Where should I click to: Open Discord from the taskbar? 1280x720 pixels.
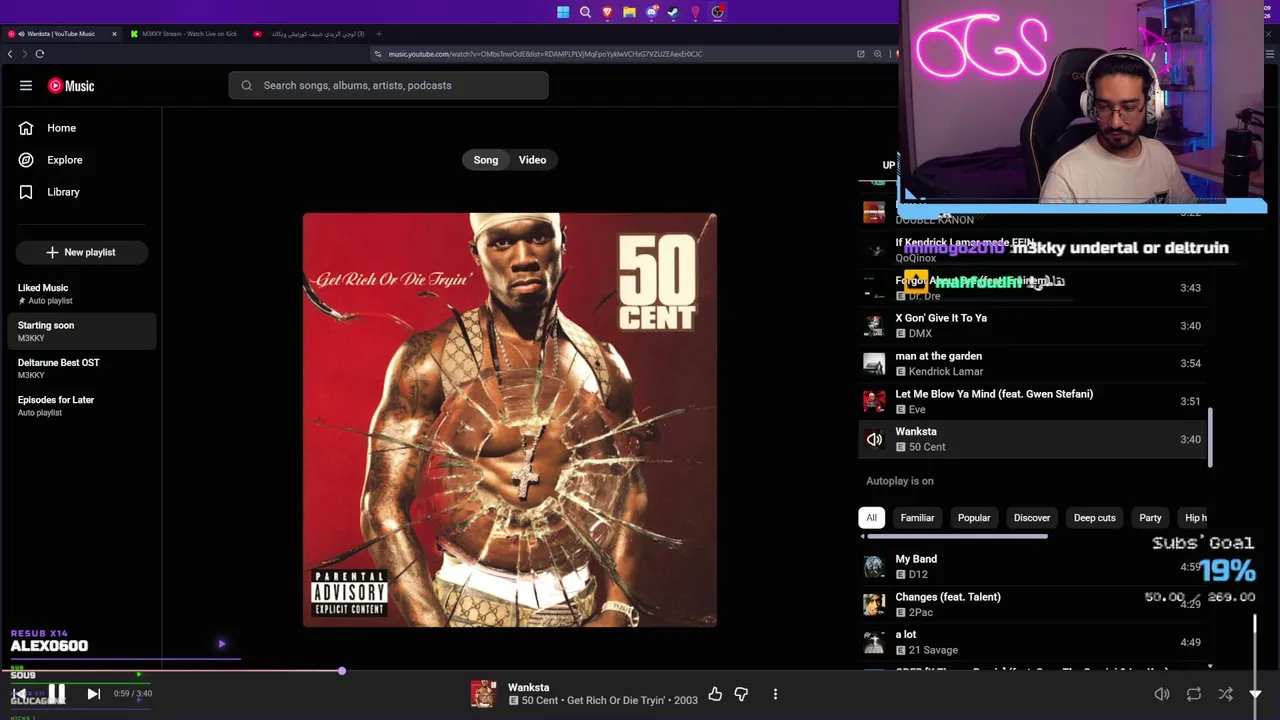pyautogui.click(x=651, y=12)
